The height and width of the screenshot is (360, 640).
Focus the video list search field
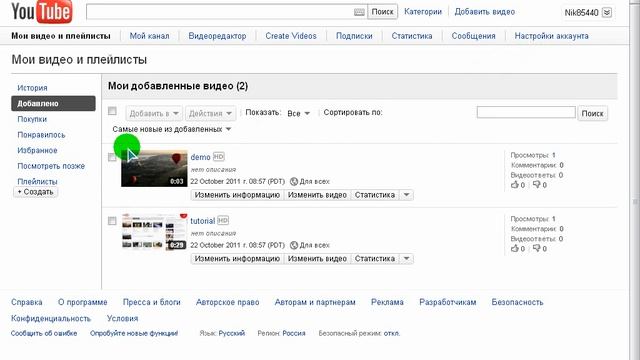pos(526,112)
